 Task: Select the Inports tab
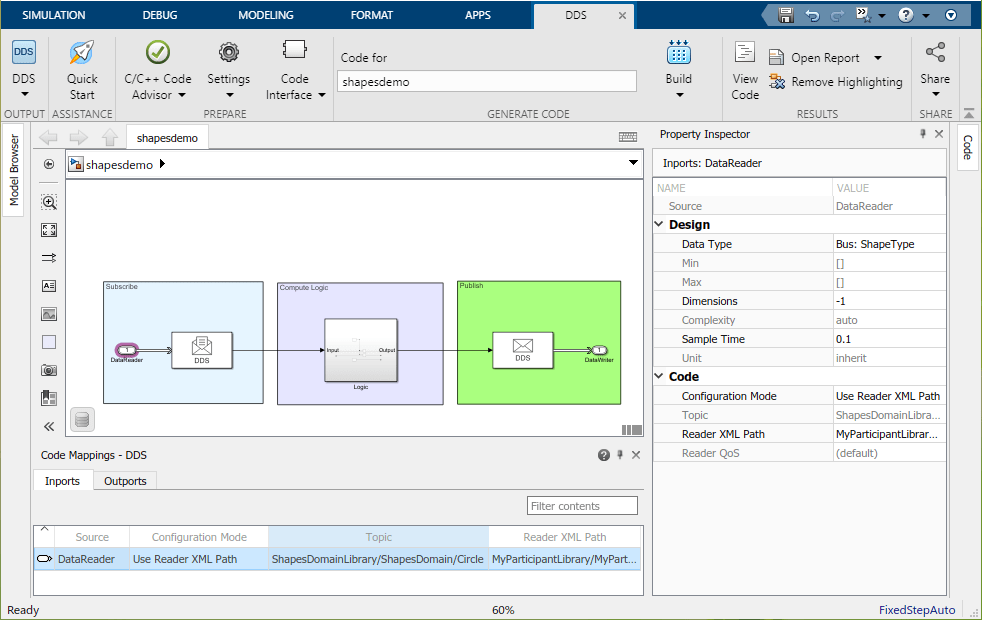(62, 481)
